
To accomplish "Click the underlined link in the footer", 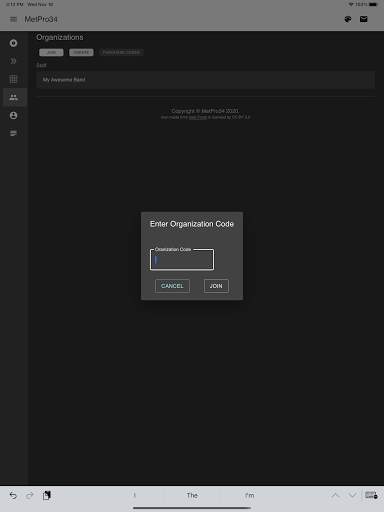I will coord(198,117).
